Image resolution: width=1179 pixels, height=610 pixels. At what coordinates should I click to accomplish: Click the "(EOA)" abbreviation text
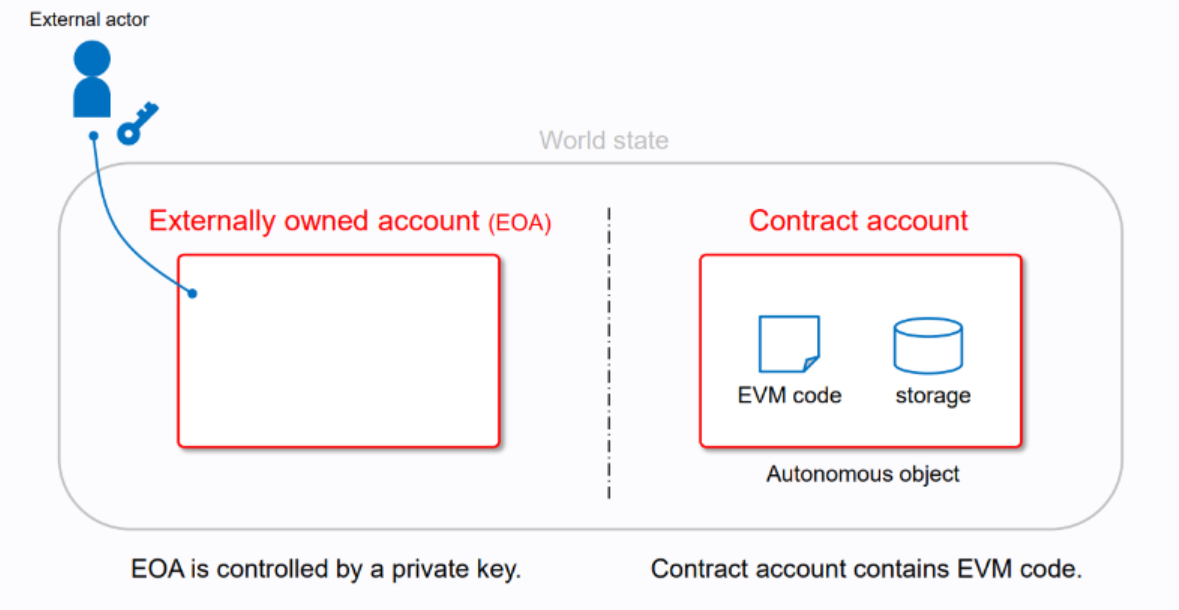pos(520,223)
